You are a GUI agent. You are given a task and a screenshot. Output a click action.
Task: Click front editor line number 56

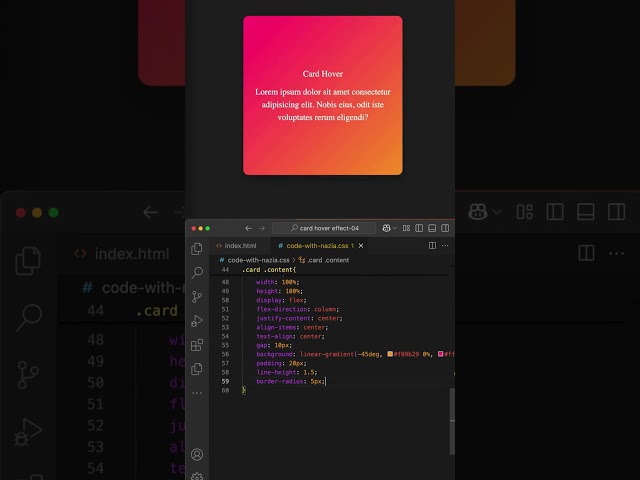click(x=225, y=354)
